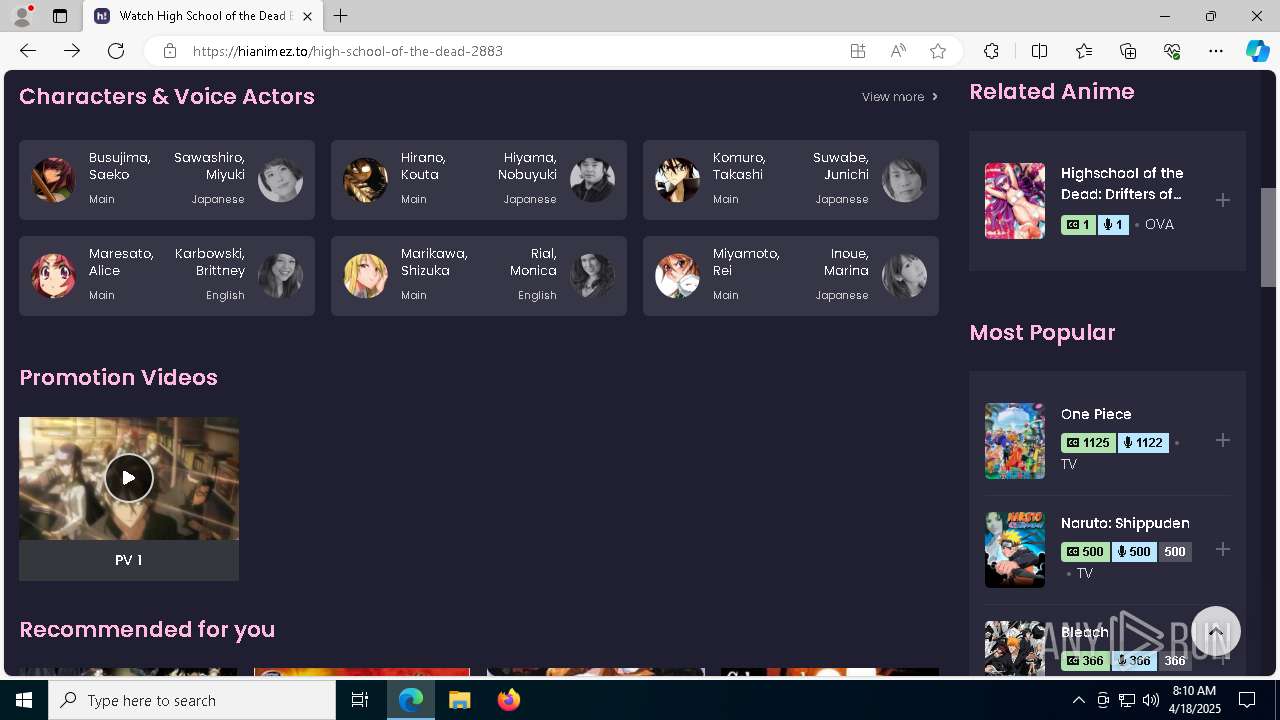Open character Miyamoto, Rei
1280x720 pixels.
[x=746, y=262]
